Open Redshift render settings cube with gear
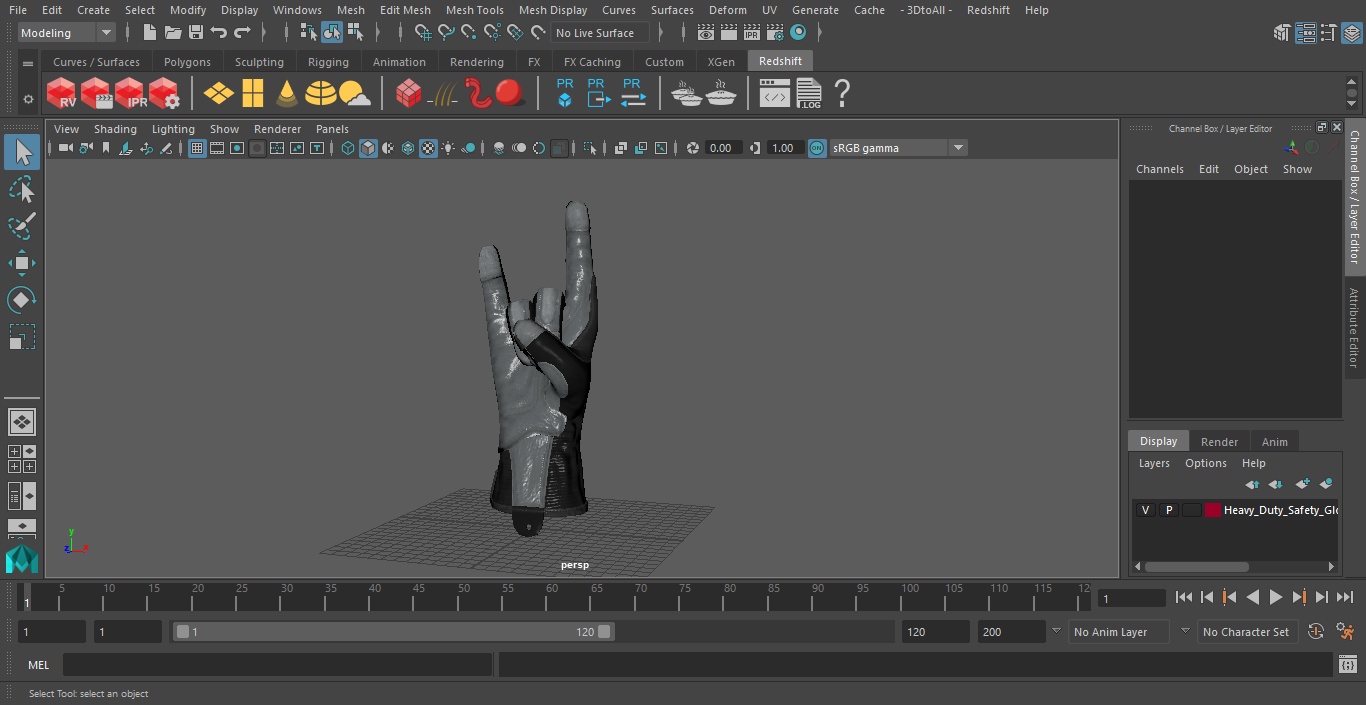Viewport: 1366px width, 705px height. coord(164,93)
